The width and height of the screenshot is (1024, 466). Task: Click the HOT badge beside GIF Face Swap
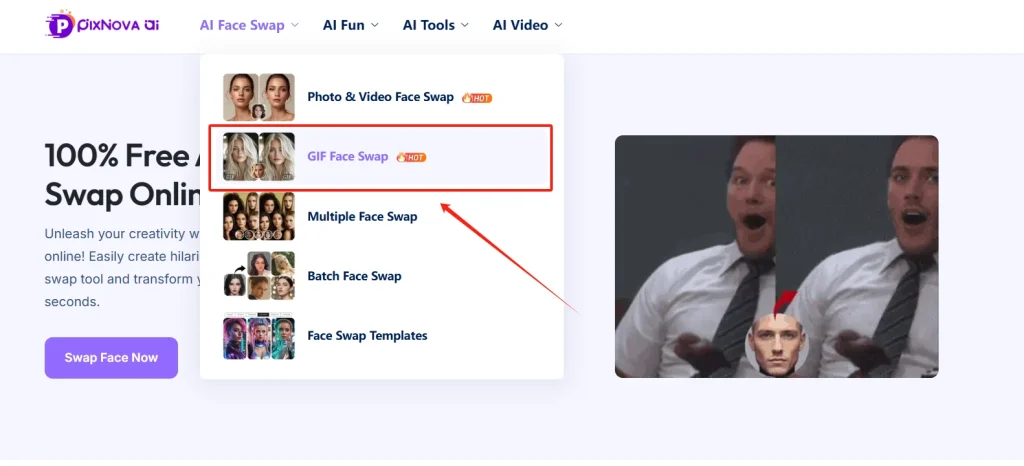click(412, 157)
